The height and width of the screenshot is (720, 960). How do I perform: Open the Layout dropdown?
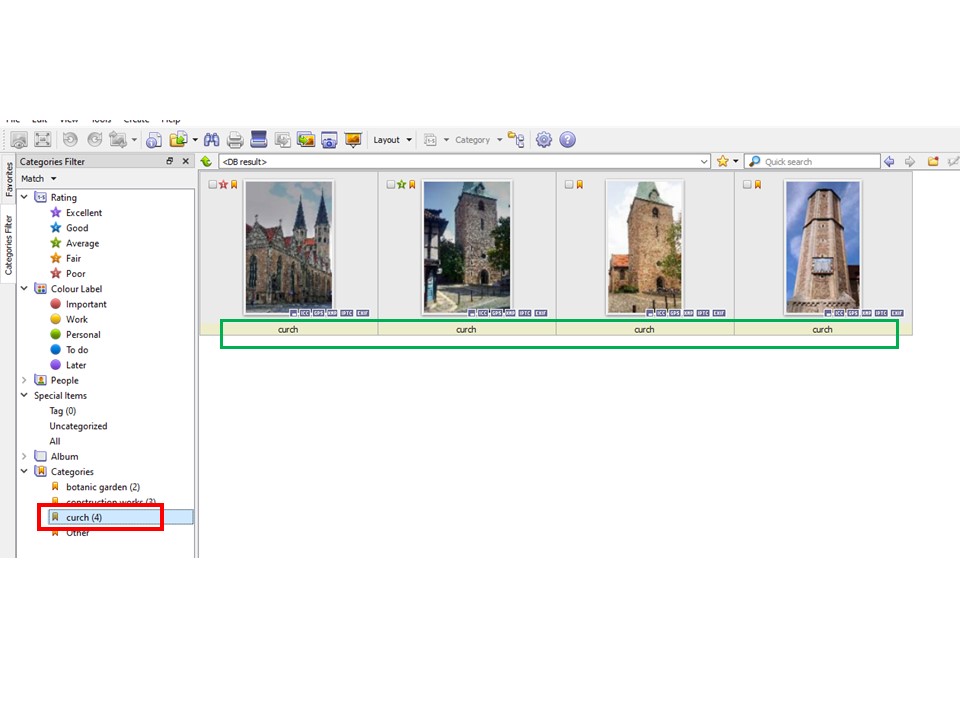click(x=392, y=140)
